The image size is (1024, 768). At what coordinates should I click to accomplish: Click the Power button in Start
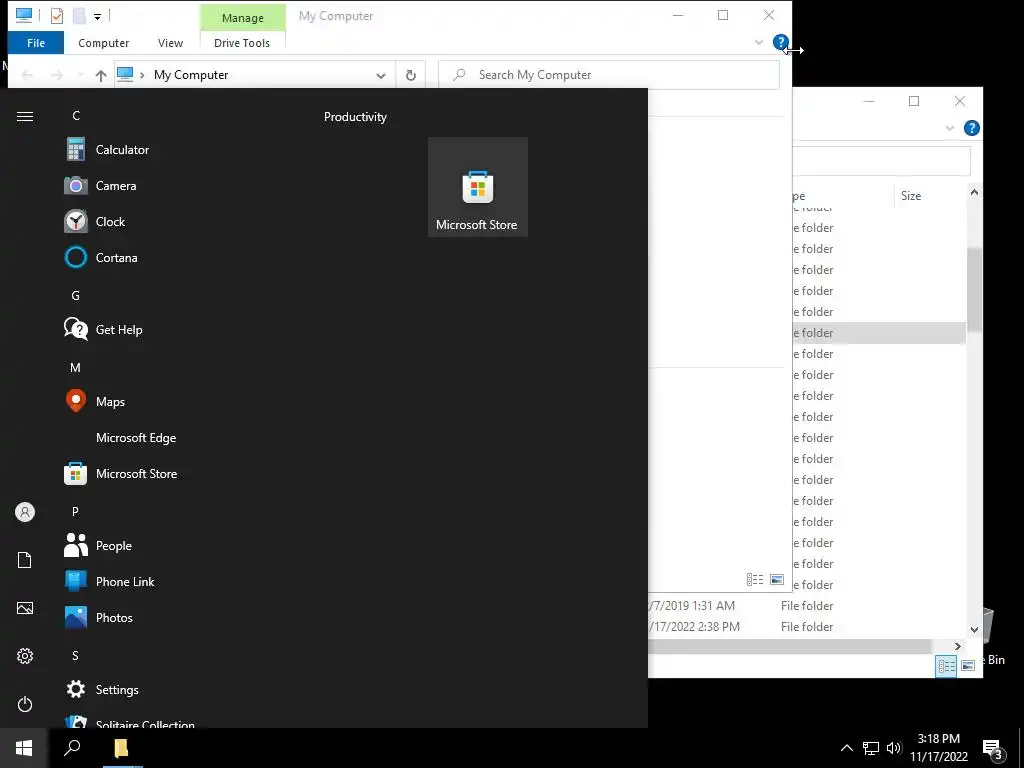pyautogui.click(x=25, y=704)
